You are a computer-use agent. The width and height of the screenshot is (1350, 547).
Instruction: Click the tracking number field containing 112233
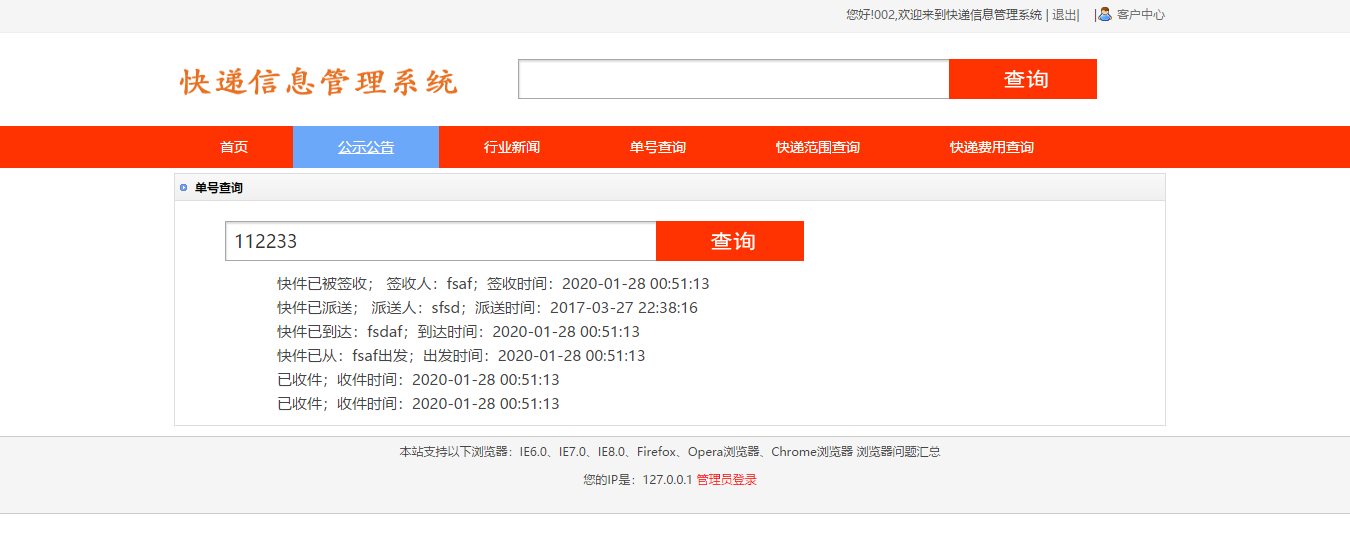(440, 241)
